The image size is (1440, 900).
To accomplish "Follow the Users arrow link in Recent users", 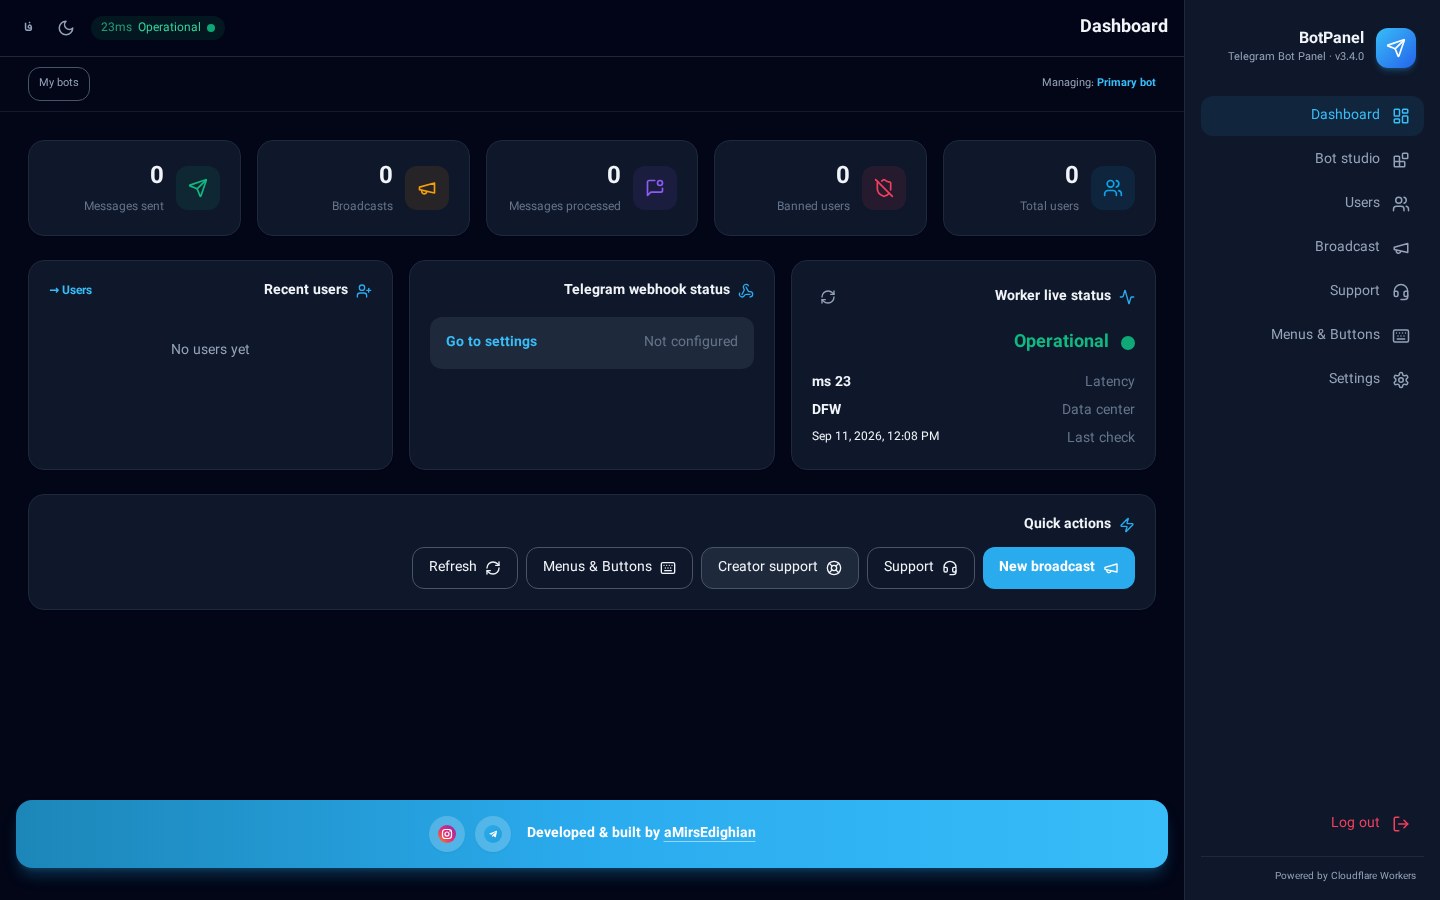I will [70, 290].
